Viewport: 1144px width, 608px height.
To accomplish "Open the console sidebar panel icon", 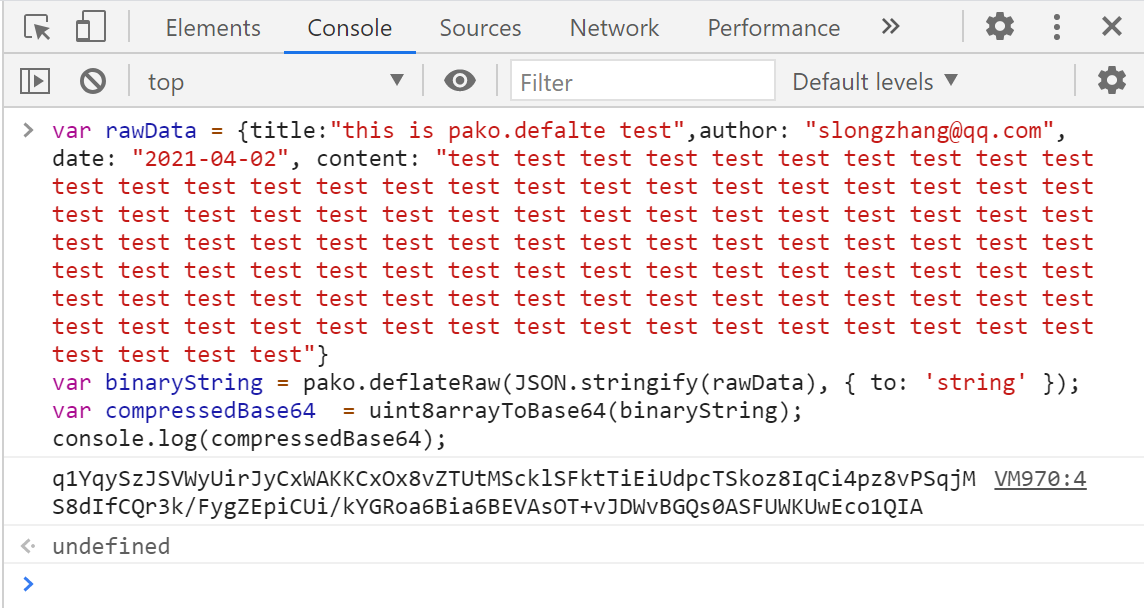I will pos(34,81).
